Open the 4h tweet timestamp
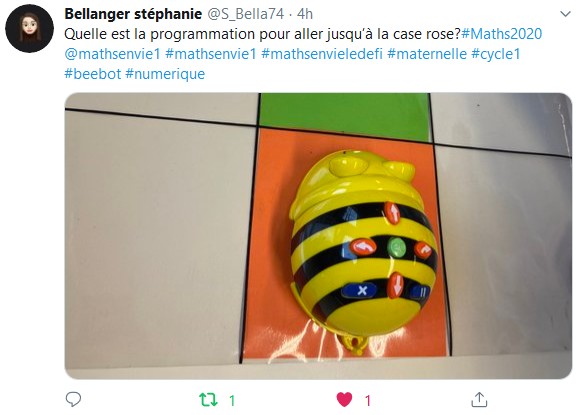This screenshot has width=579, height=415. click(305, 14)
